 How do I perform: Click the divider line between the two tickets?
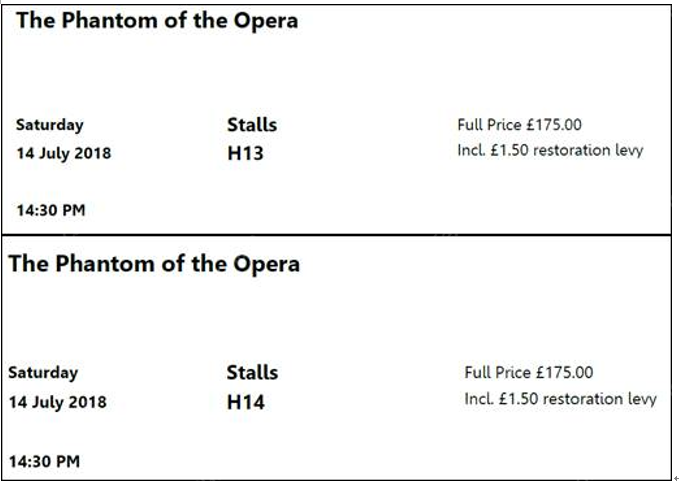[336, 235]
